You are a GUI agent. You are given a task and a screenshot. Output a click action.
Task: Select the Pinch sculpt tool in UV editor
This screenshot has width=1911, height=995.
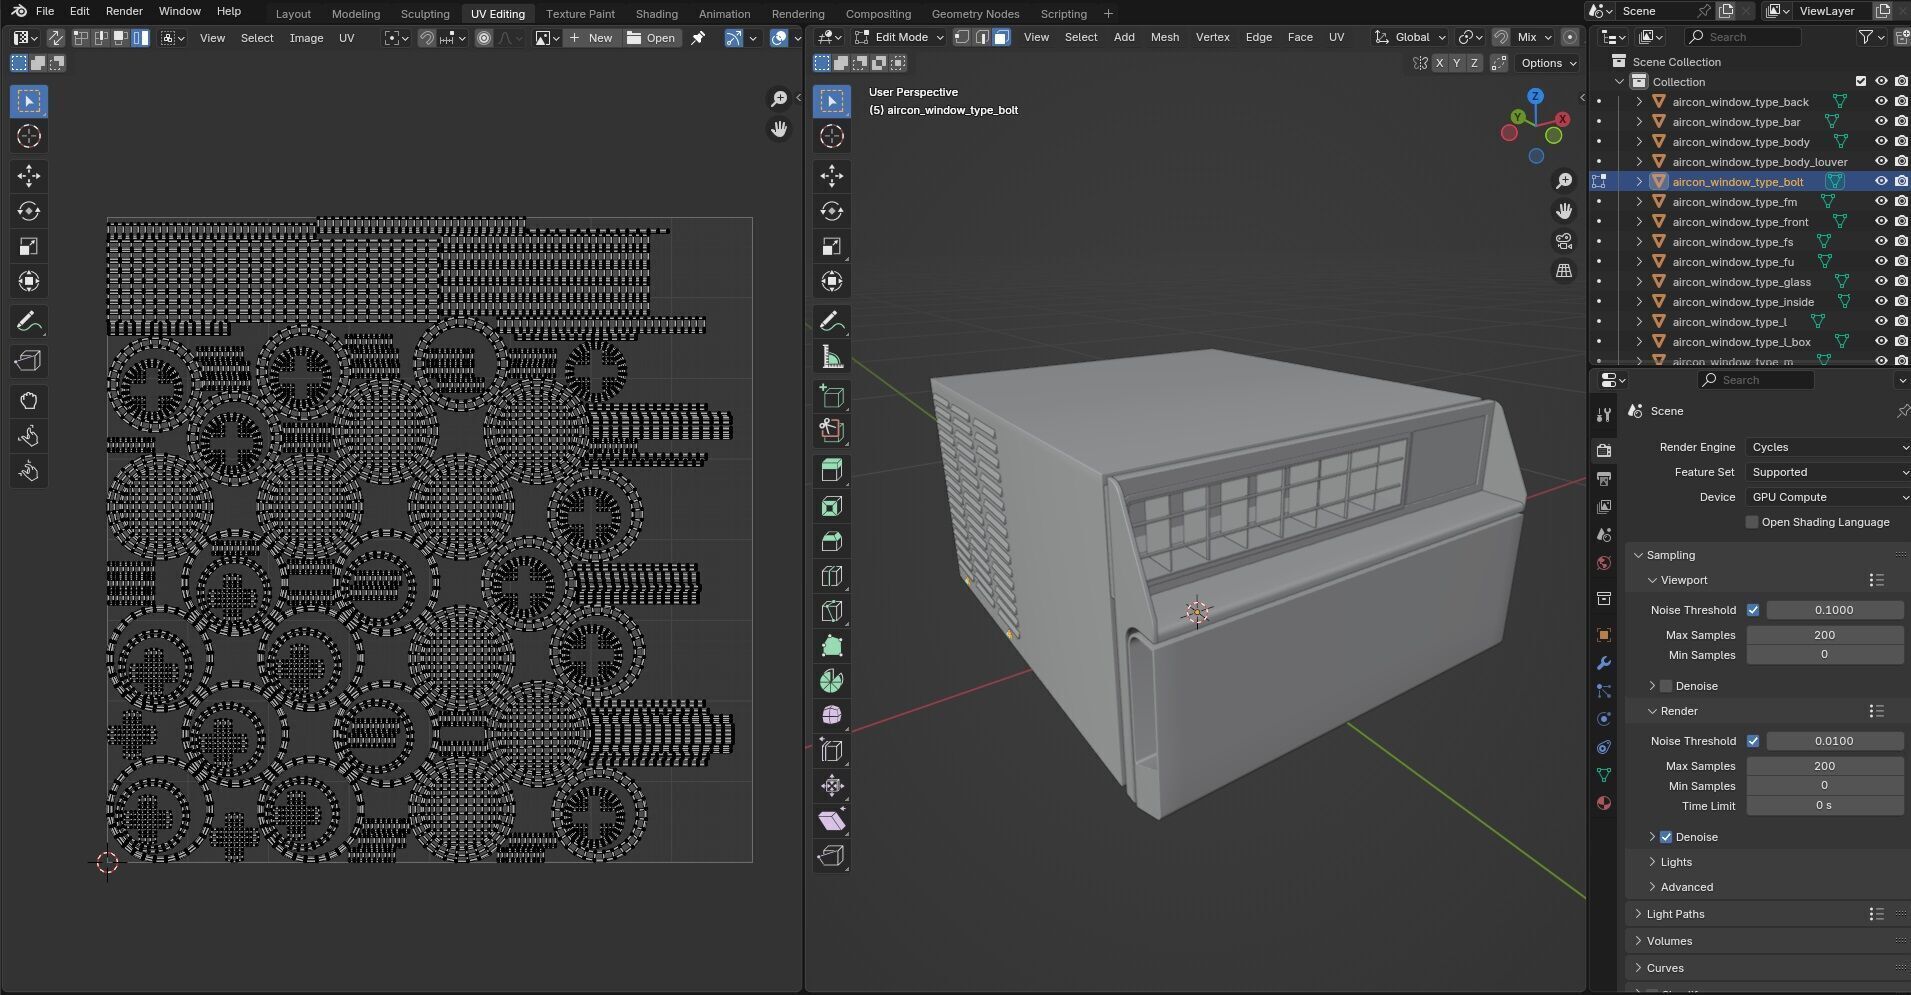[29, 471]
